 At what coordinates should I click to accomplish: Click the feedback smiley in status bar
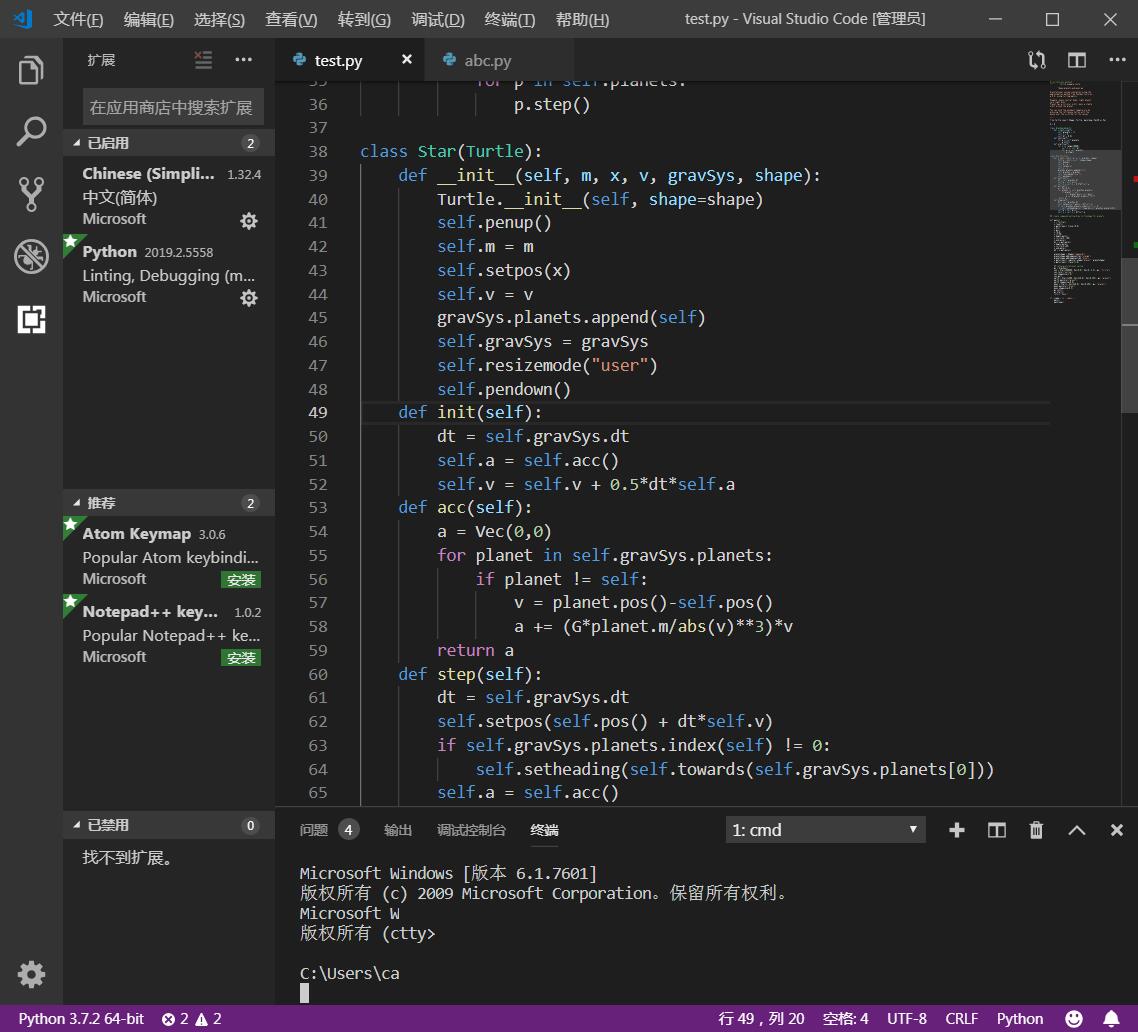(x=1074, y=1019)
